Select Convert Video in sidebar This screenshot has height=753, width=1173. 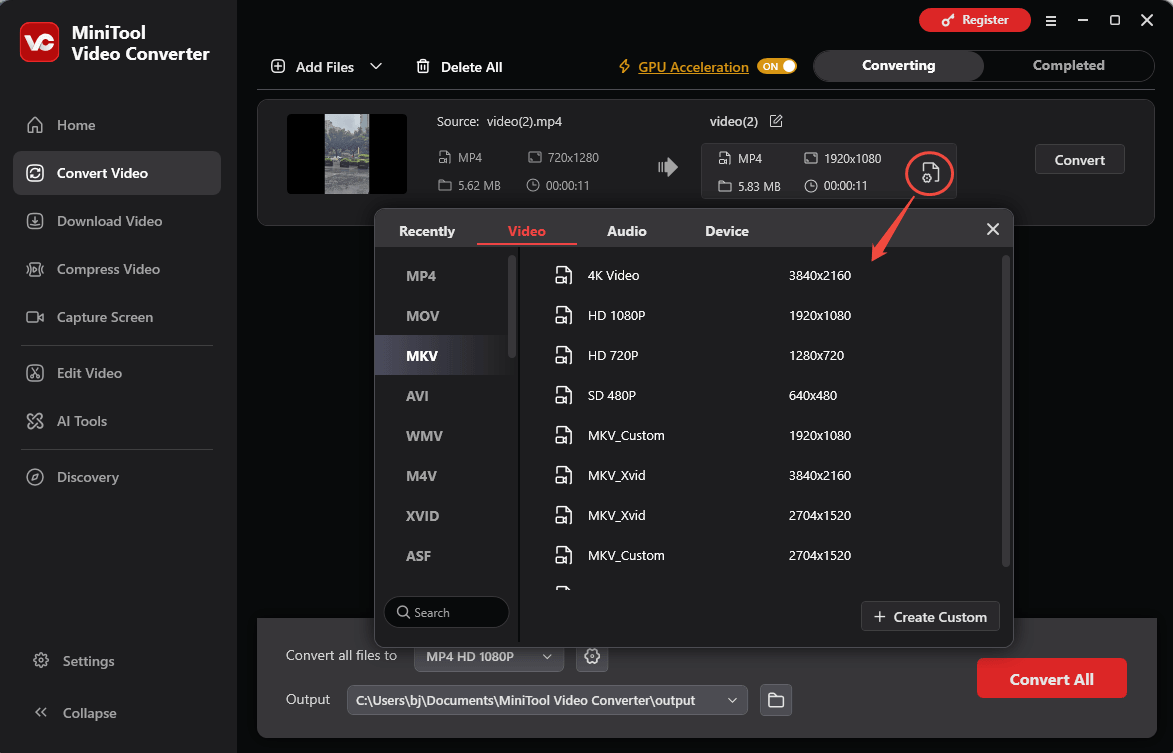pos(117,173)
